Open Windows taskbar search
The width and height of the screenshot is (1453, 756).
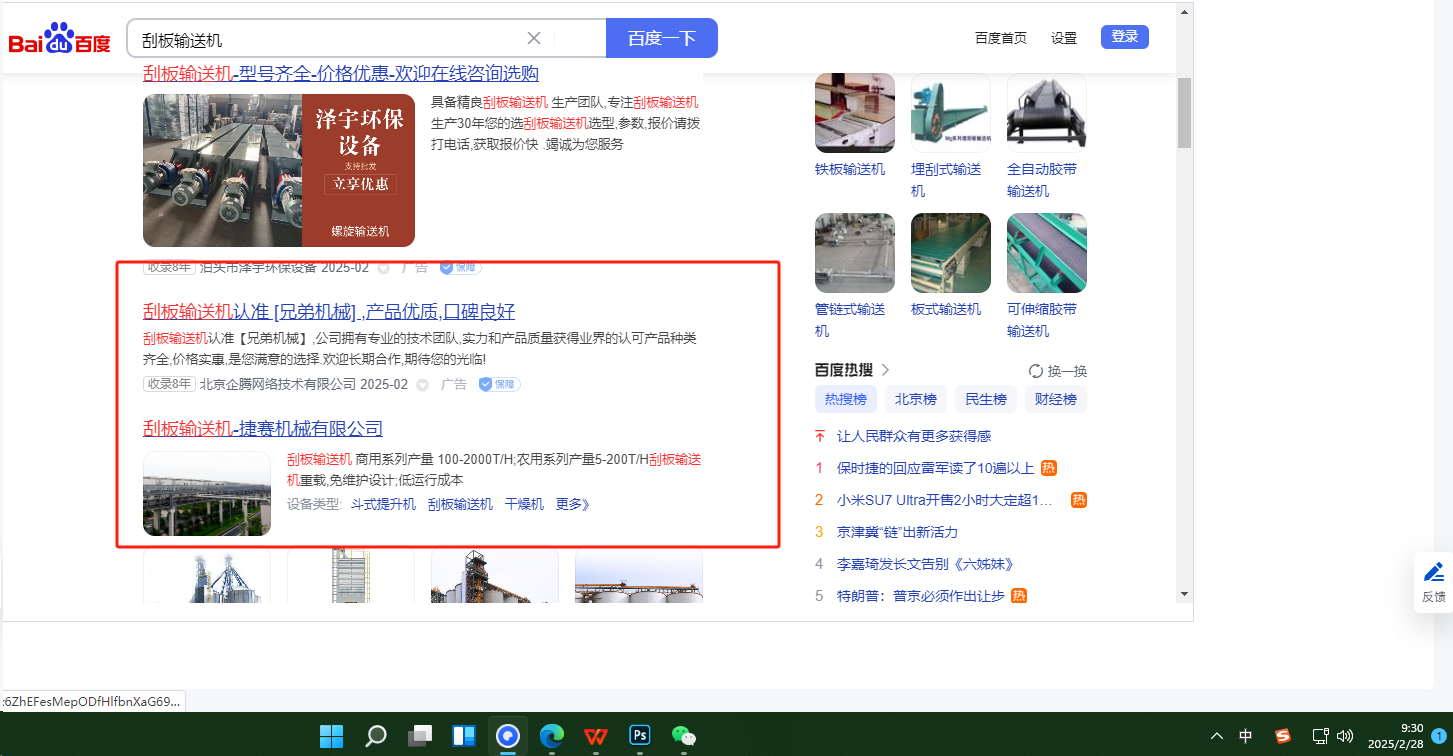(376, 737)
